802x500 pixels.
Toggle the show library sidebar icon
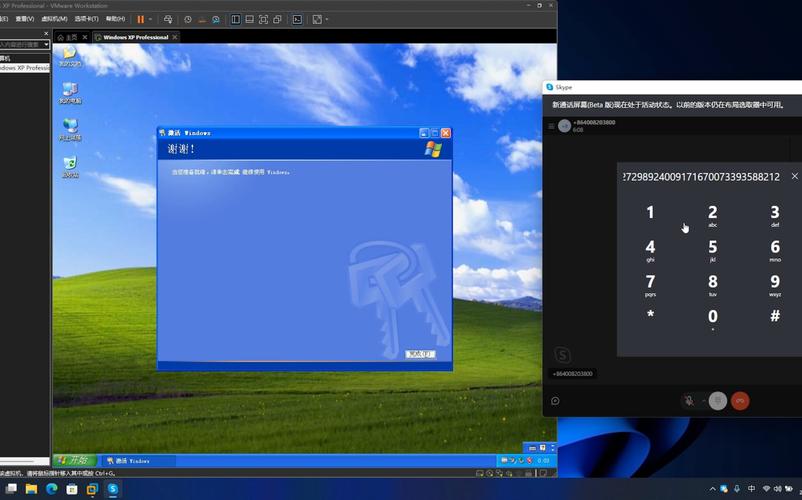[x=235, y=19]
